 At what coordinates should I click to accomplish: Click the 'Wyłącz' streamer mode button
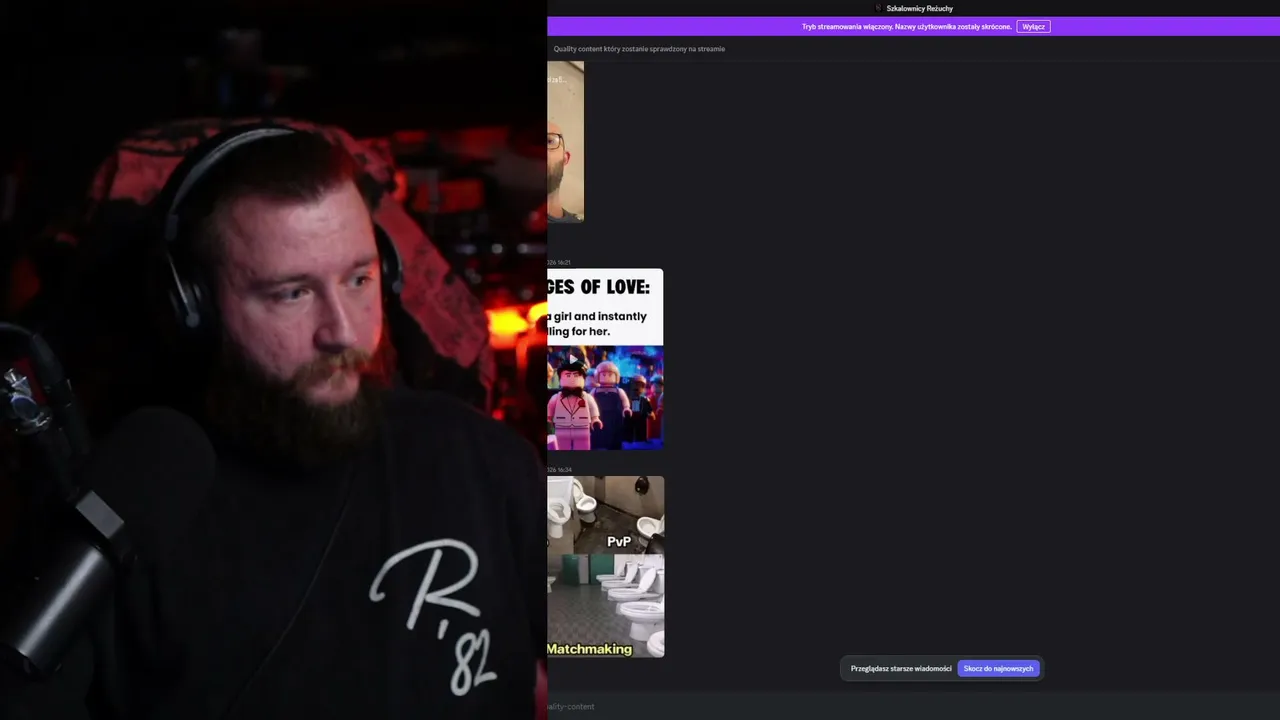click(x=1033, y=27)
